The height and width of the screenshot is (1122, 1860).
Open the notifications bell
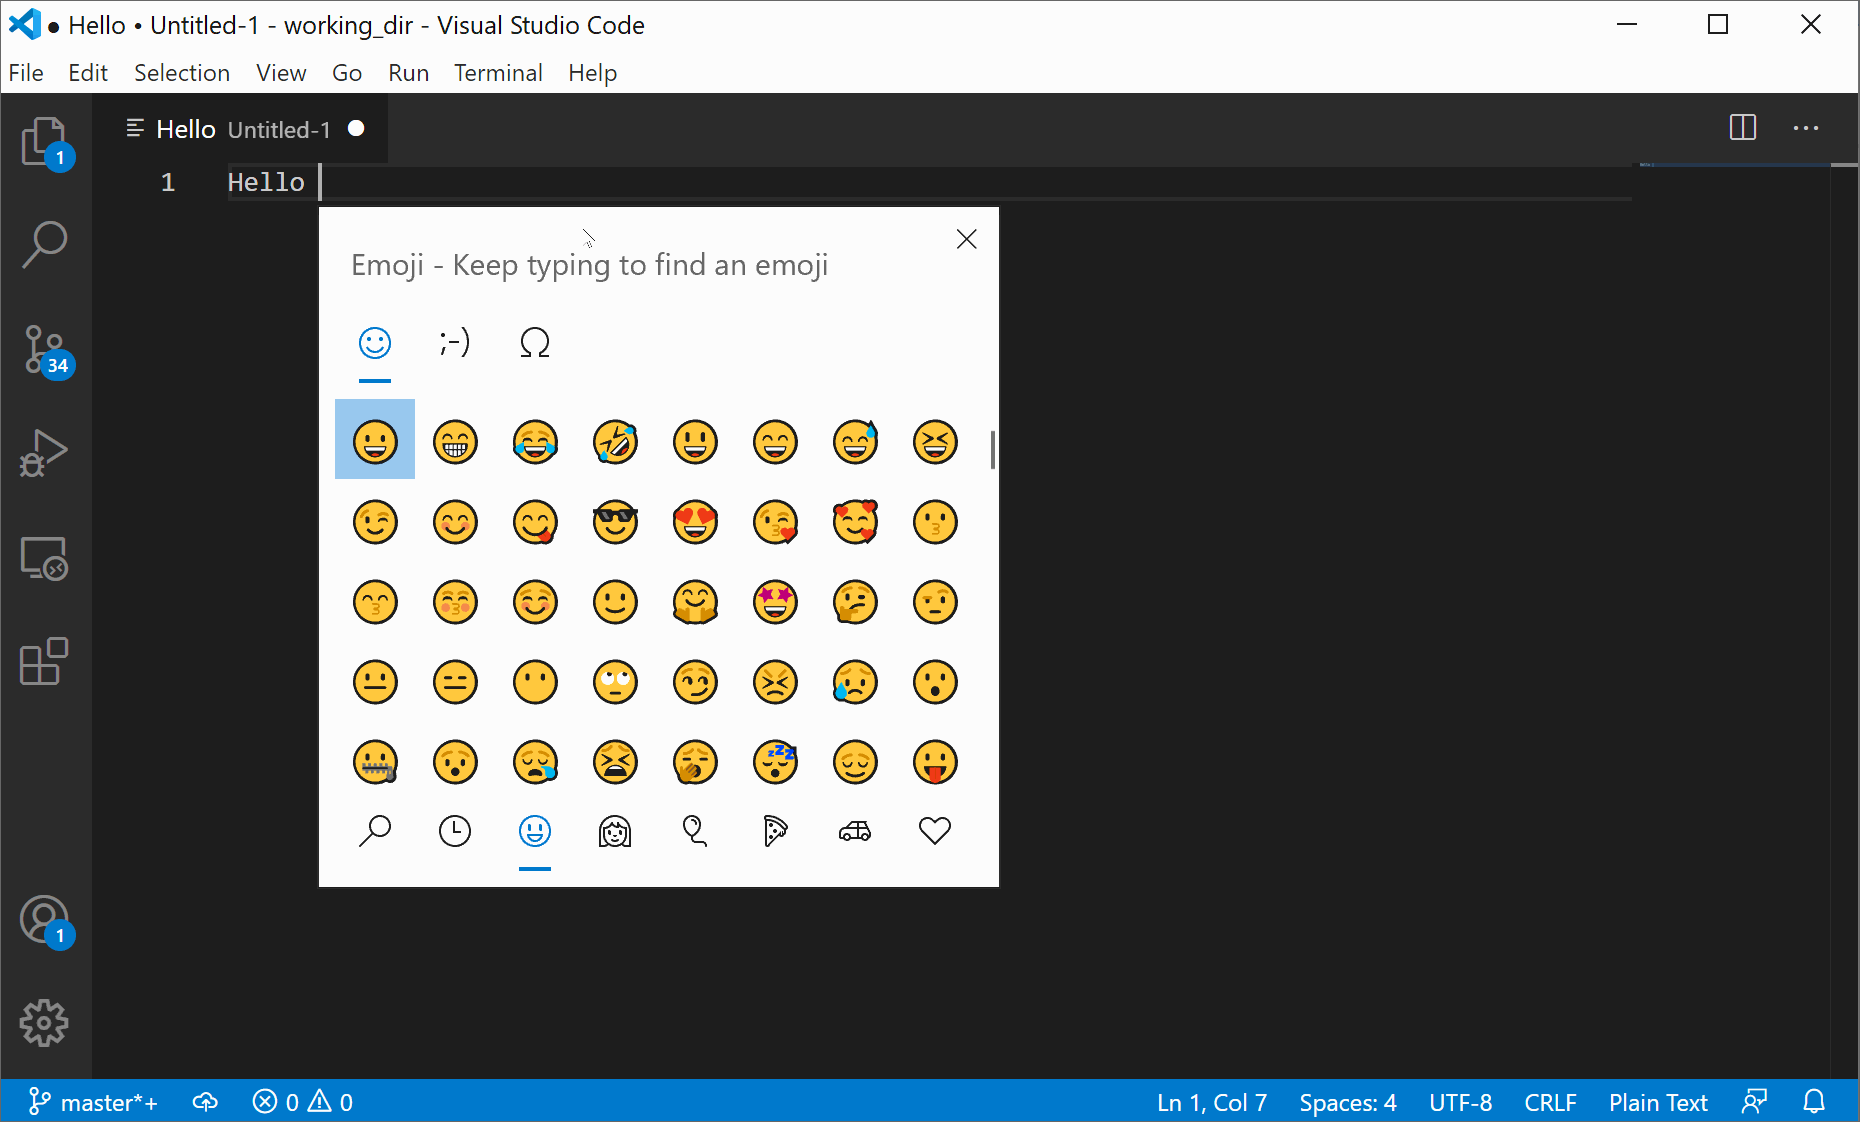(x=1815, y=1102)
